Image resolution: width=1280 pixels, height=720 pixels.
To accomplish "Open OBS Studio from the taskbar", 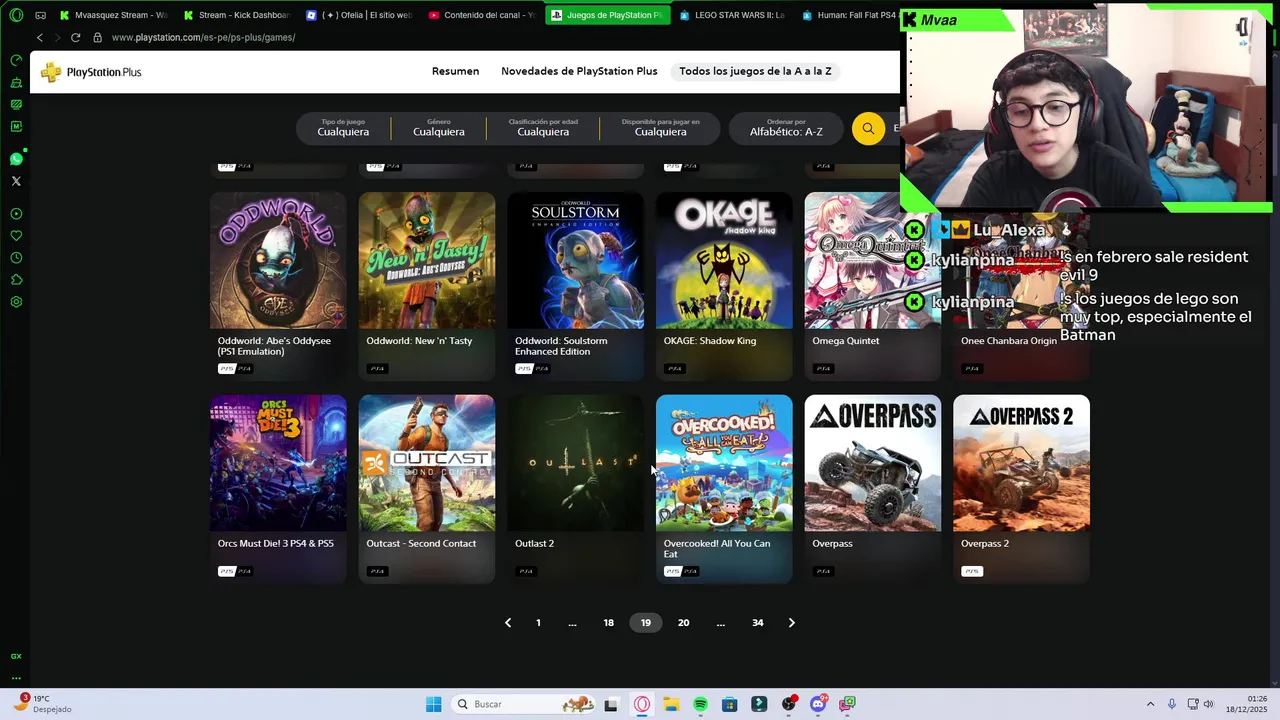I will 789,704.
